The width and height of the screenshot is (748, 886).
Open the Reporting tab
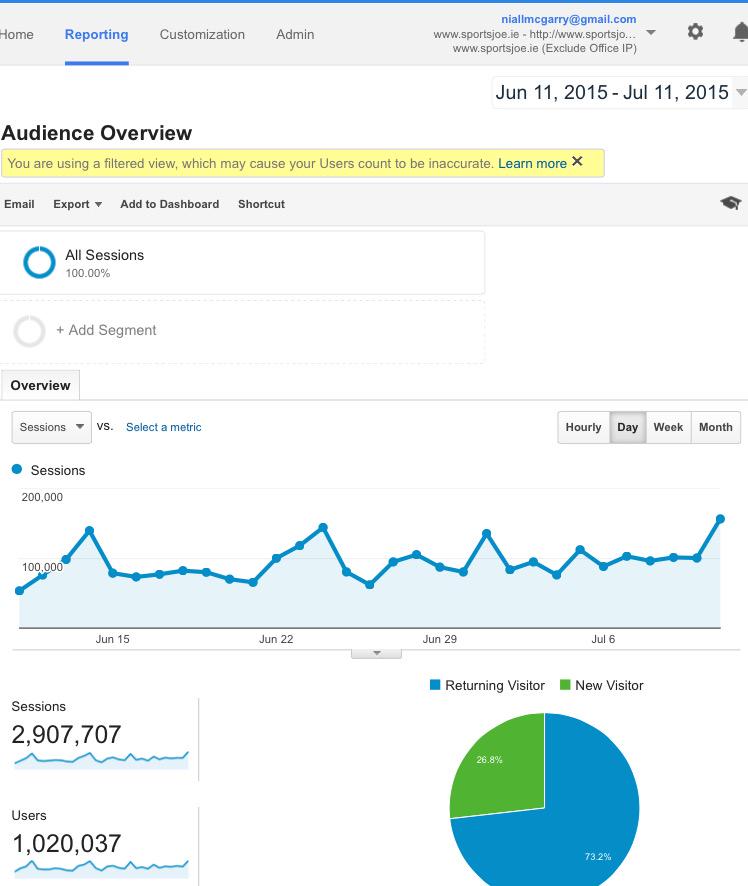click(x=97, y=34)
